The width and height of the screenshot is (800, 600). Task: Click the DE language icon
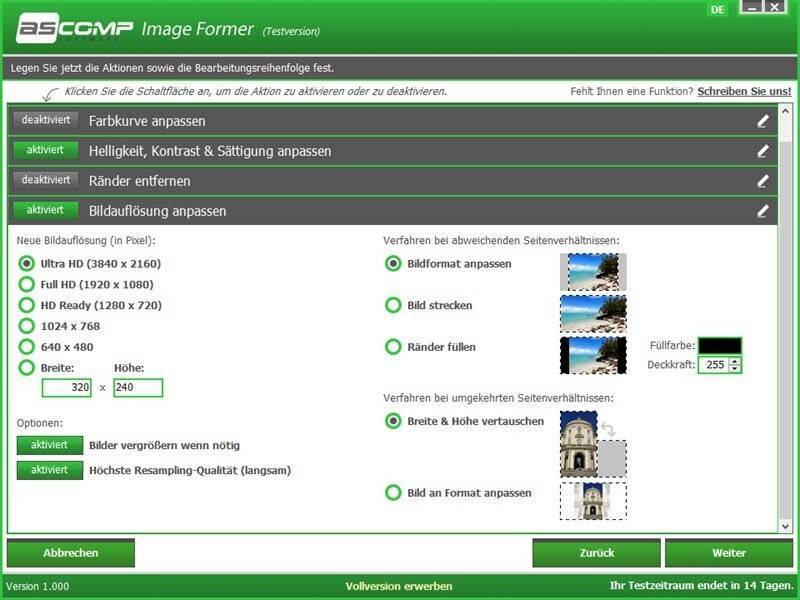[x=717, y=10]
